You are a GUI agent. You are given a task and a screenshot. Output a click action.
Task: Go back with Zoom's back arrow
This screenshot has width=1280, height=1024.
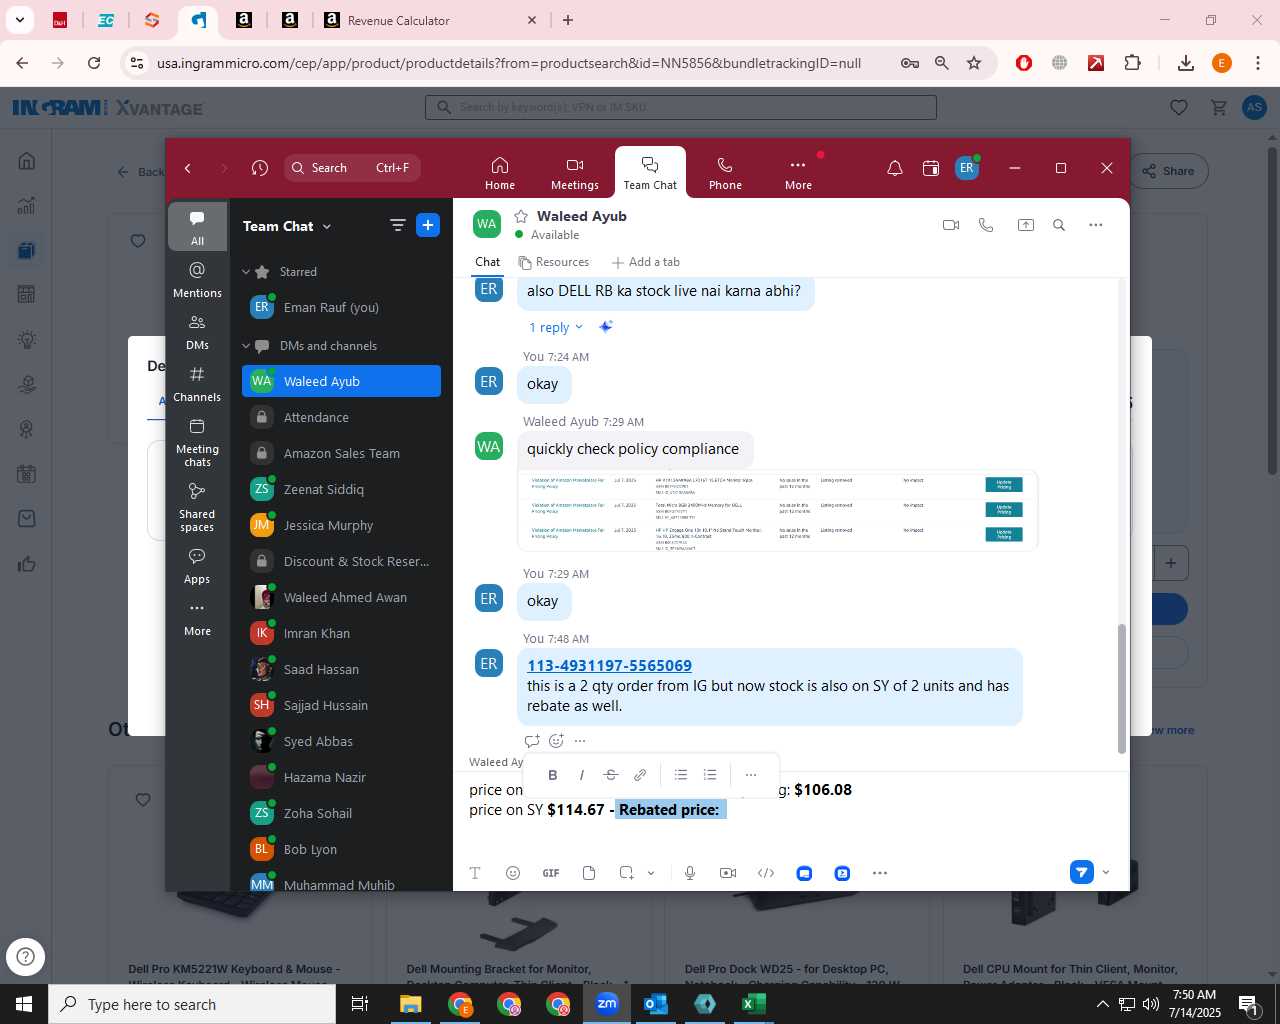(188, 168)
